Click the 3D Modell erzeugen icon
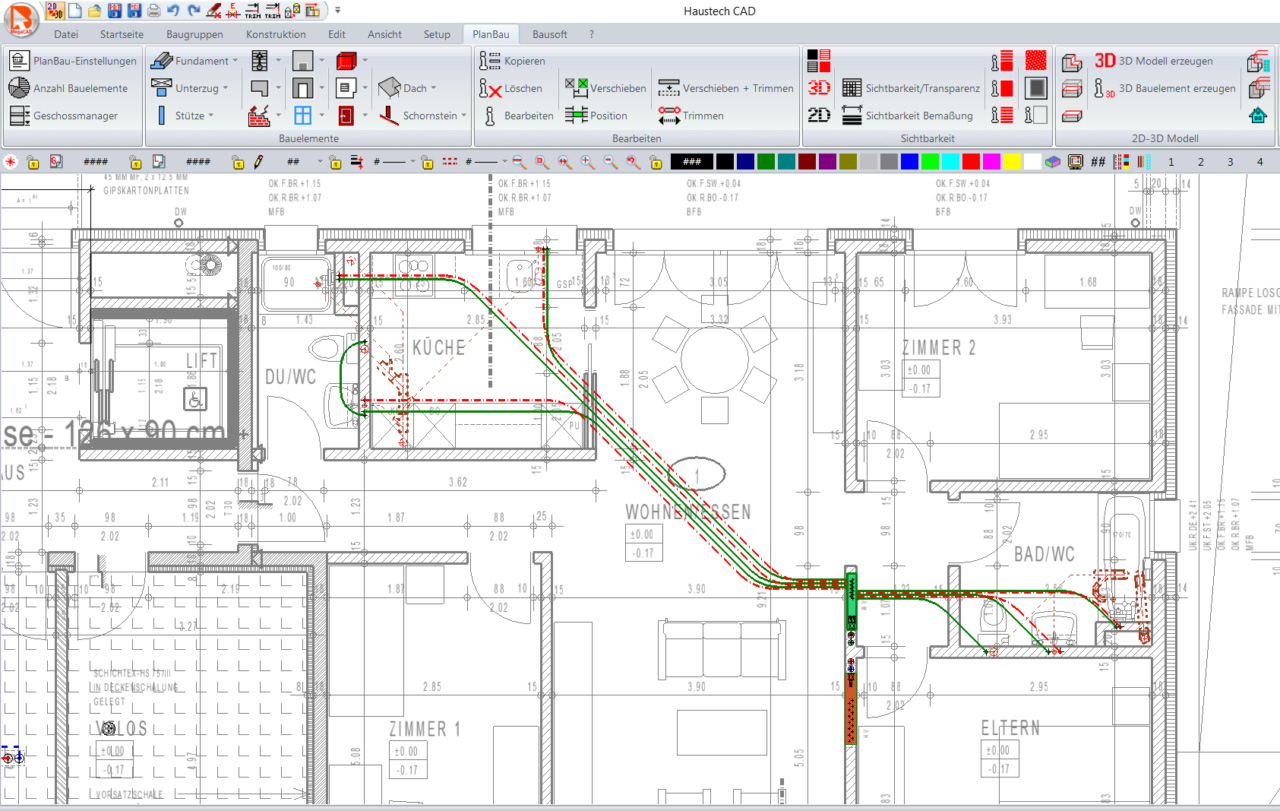Image resolution: width=1280 pixels, height=811 pixels. click(x=1105, y=61)
